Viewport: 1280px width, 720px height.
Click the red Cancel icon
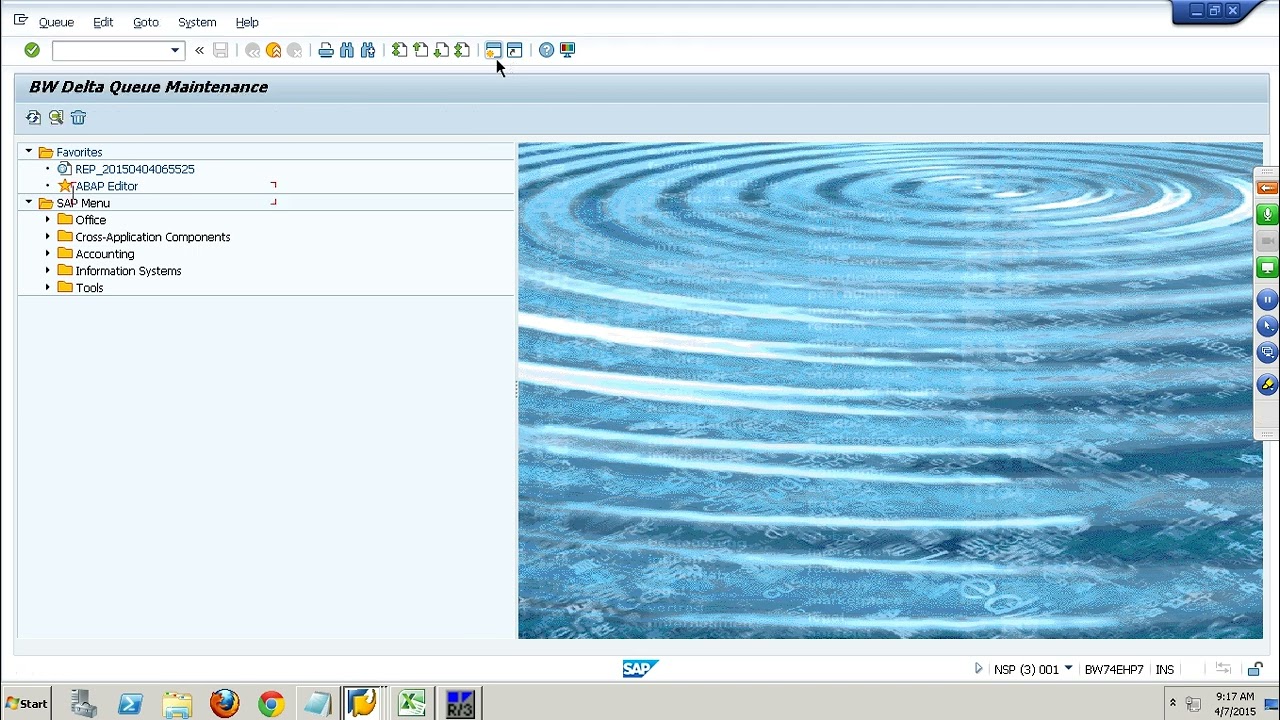[x=295, y=50]
